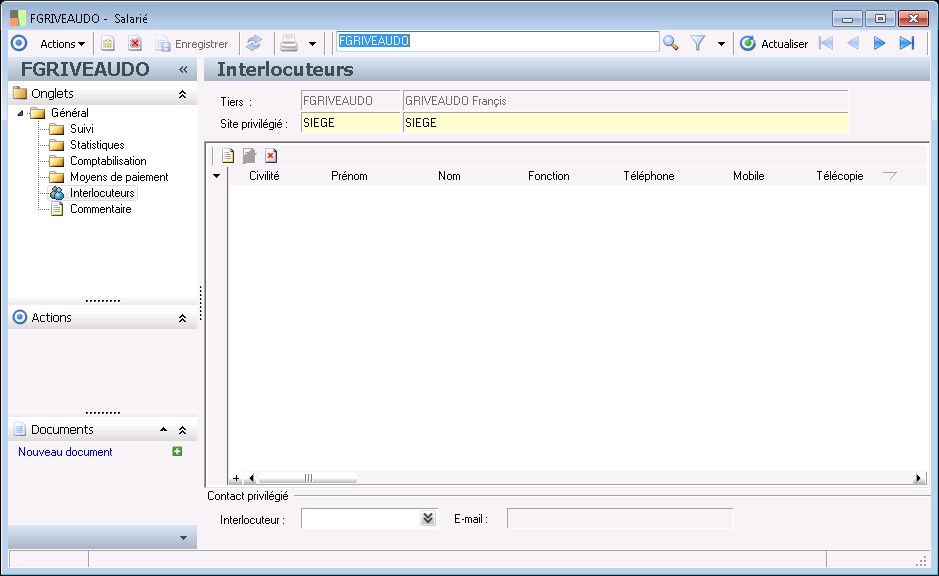Select Moyens de paiement in tree
The image size is (939, 576).
pos(118,177)
